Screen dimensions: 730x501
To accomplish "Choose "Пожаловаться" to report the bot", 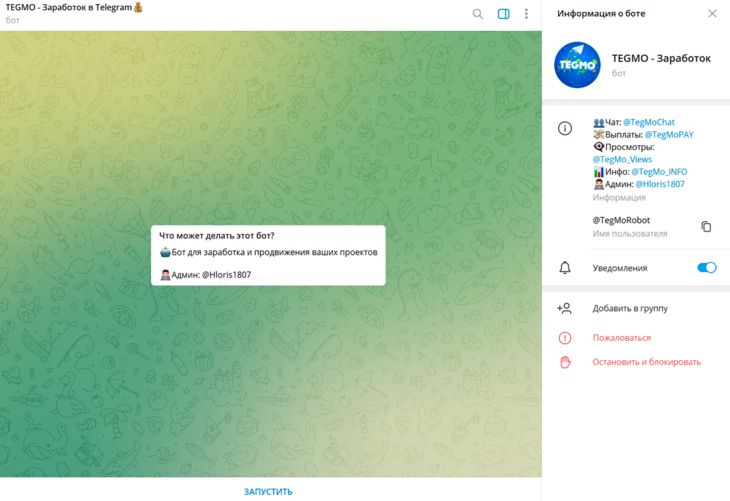I will (x=621, y=338).
